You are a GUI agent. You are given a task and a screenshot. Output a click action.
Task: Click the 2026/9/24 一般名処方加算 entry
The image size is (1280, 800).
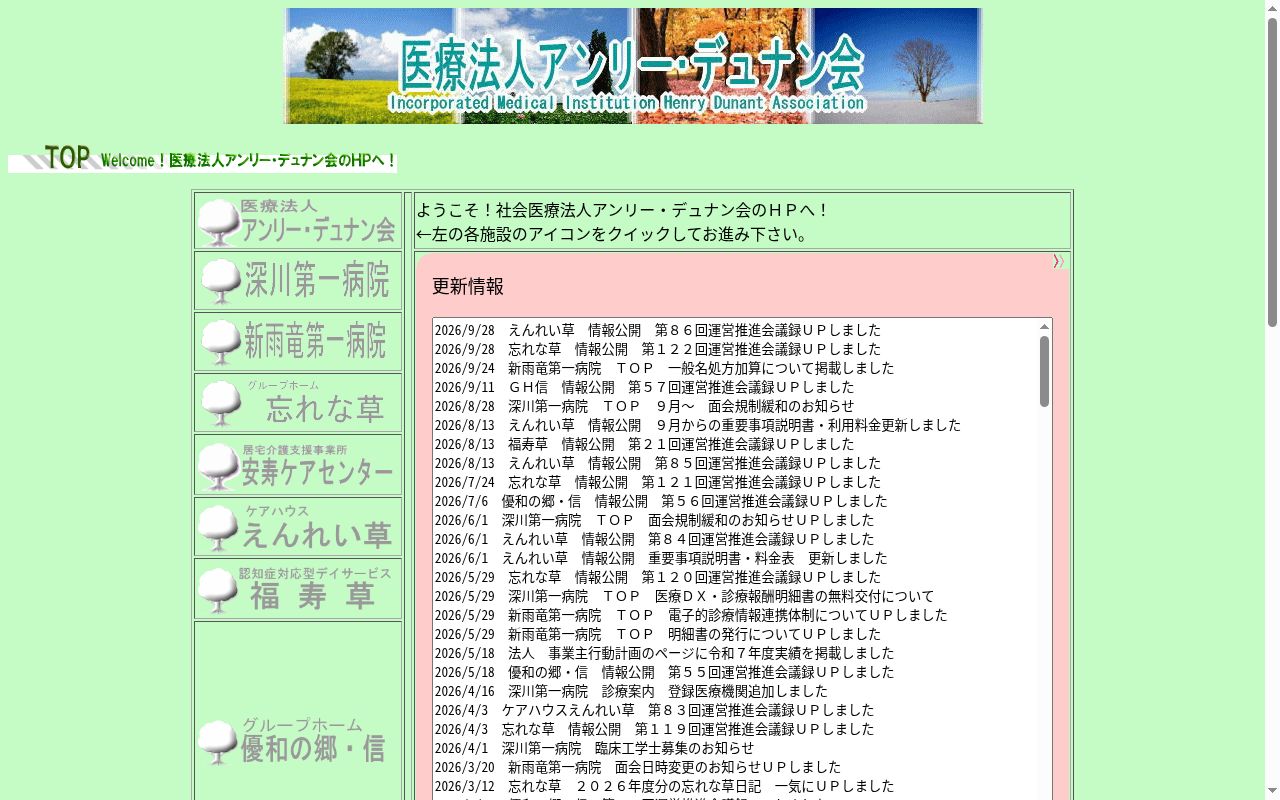coord(665,368)
